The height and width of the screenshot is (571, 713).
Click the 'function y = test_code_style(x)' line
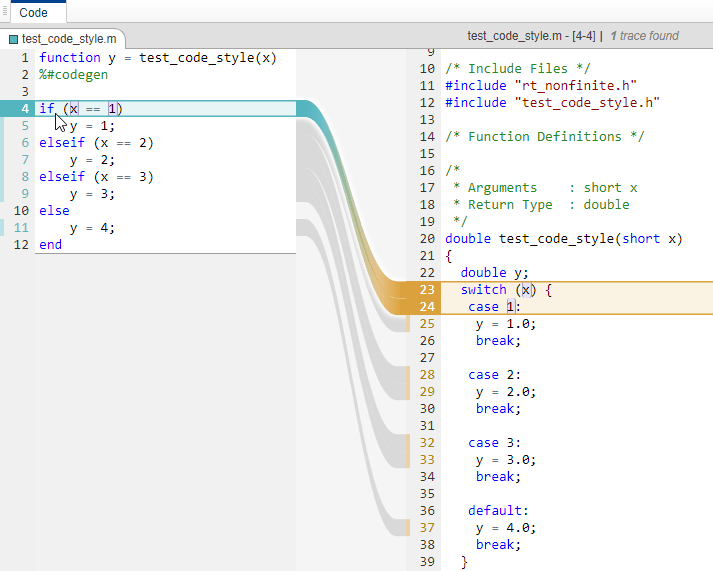158,58
